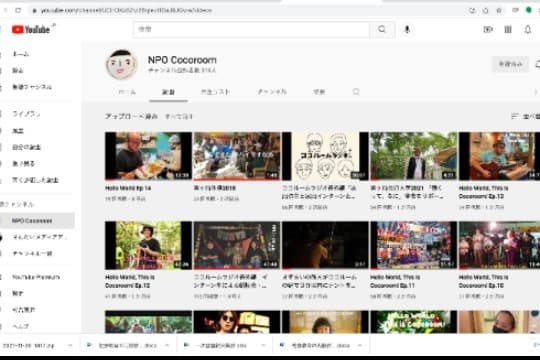This screenshot has width=540, height=360.
Task: Open Cocoroom radio sketch faces thumbnail
Action: click(x=325, y=156)
